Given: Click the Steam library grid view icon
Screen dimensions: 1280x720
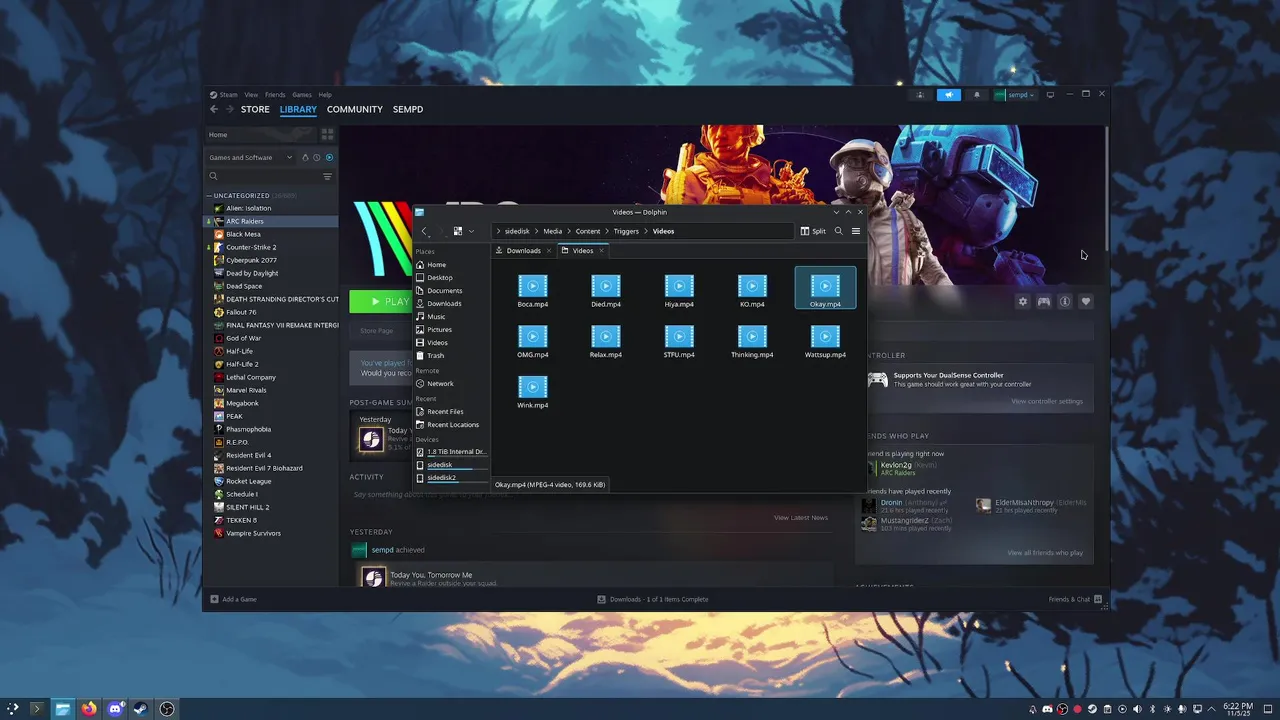Looking at the screenshot, I should click(327, 134).
